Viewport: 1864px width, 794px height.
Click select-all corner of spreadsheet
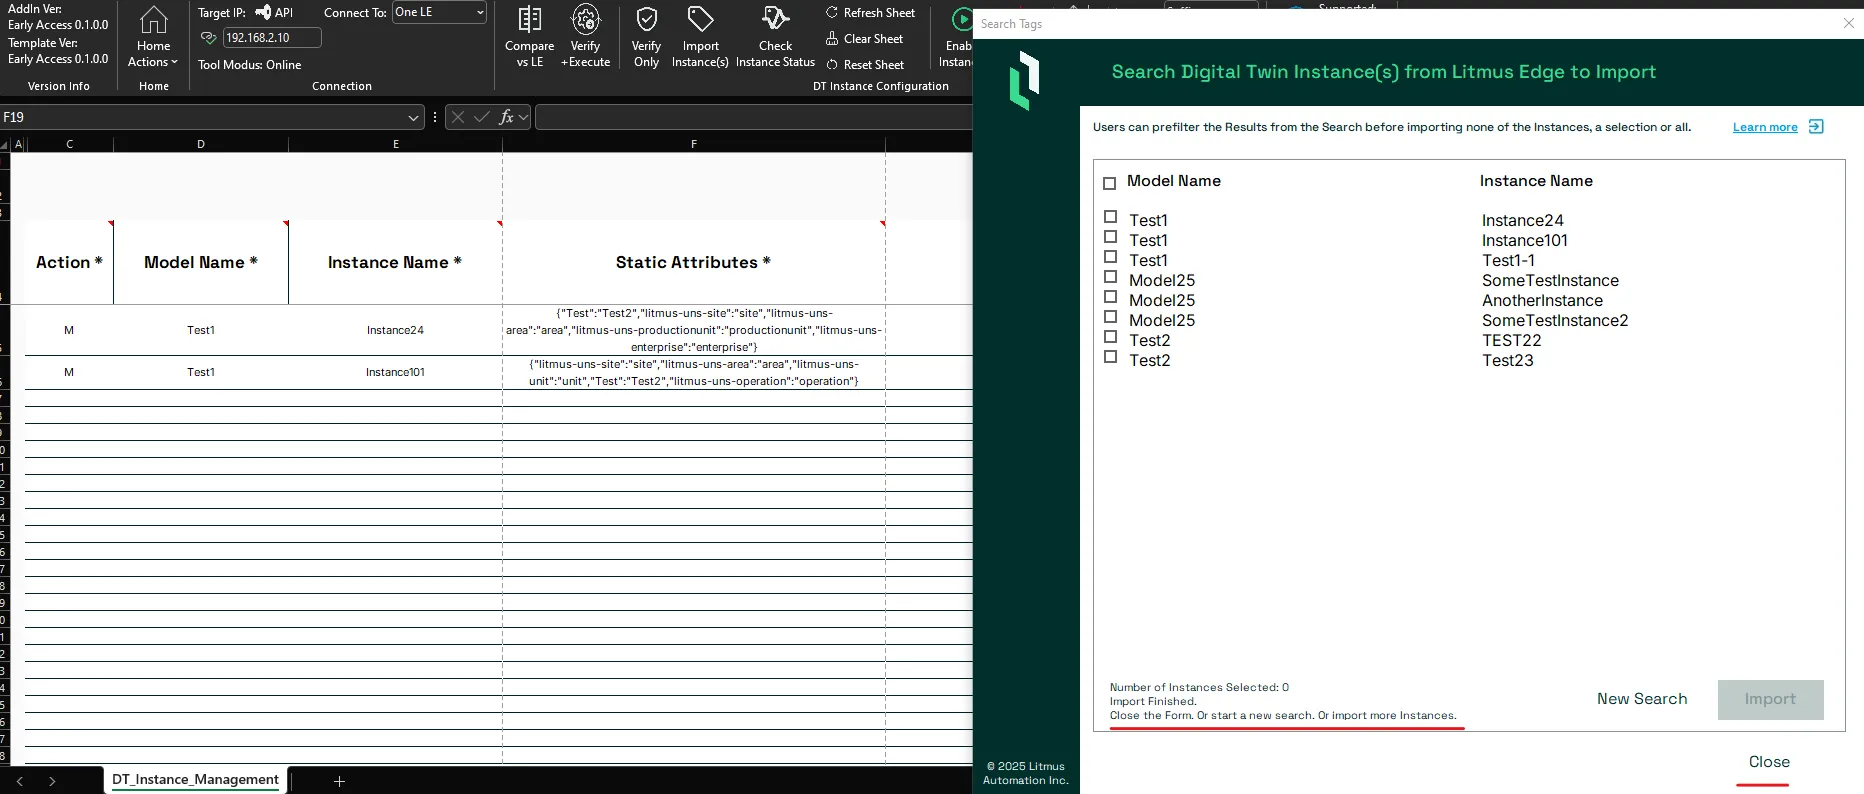[4, 145]
